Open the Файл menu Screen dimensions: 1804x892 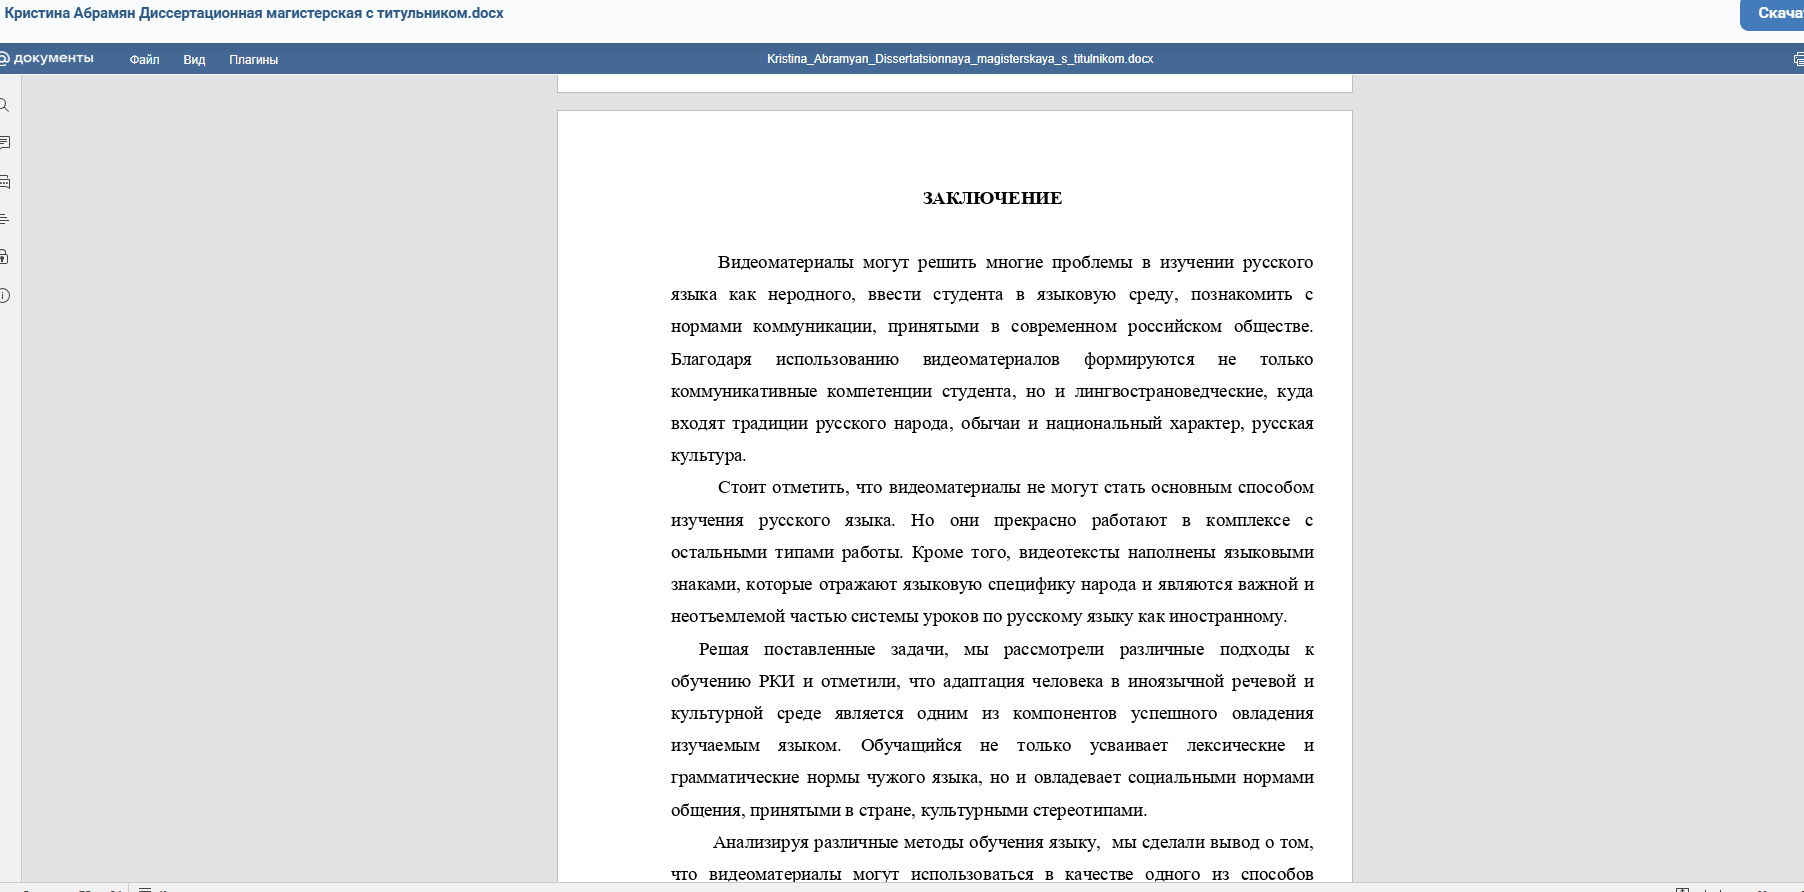pos(144,60)
